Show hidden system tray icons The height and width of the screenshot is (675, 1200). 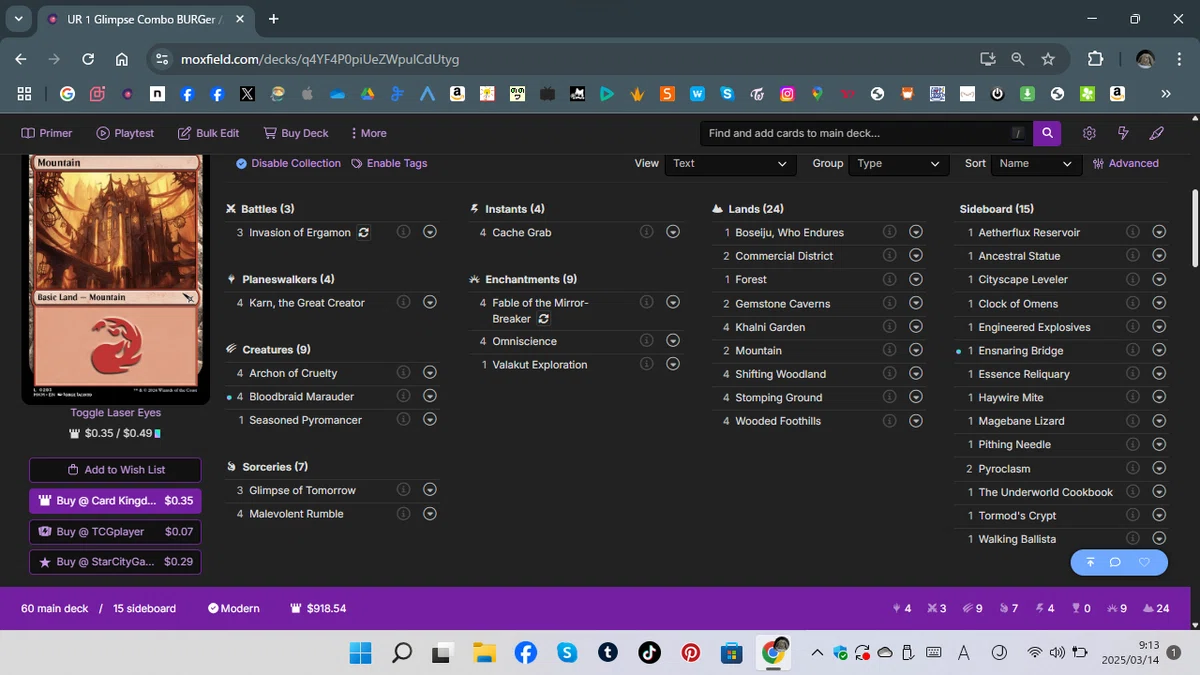(x=817, y=653)
